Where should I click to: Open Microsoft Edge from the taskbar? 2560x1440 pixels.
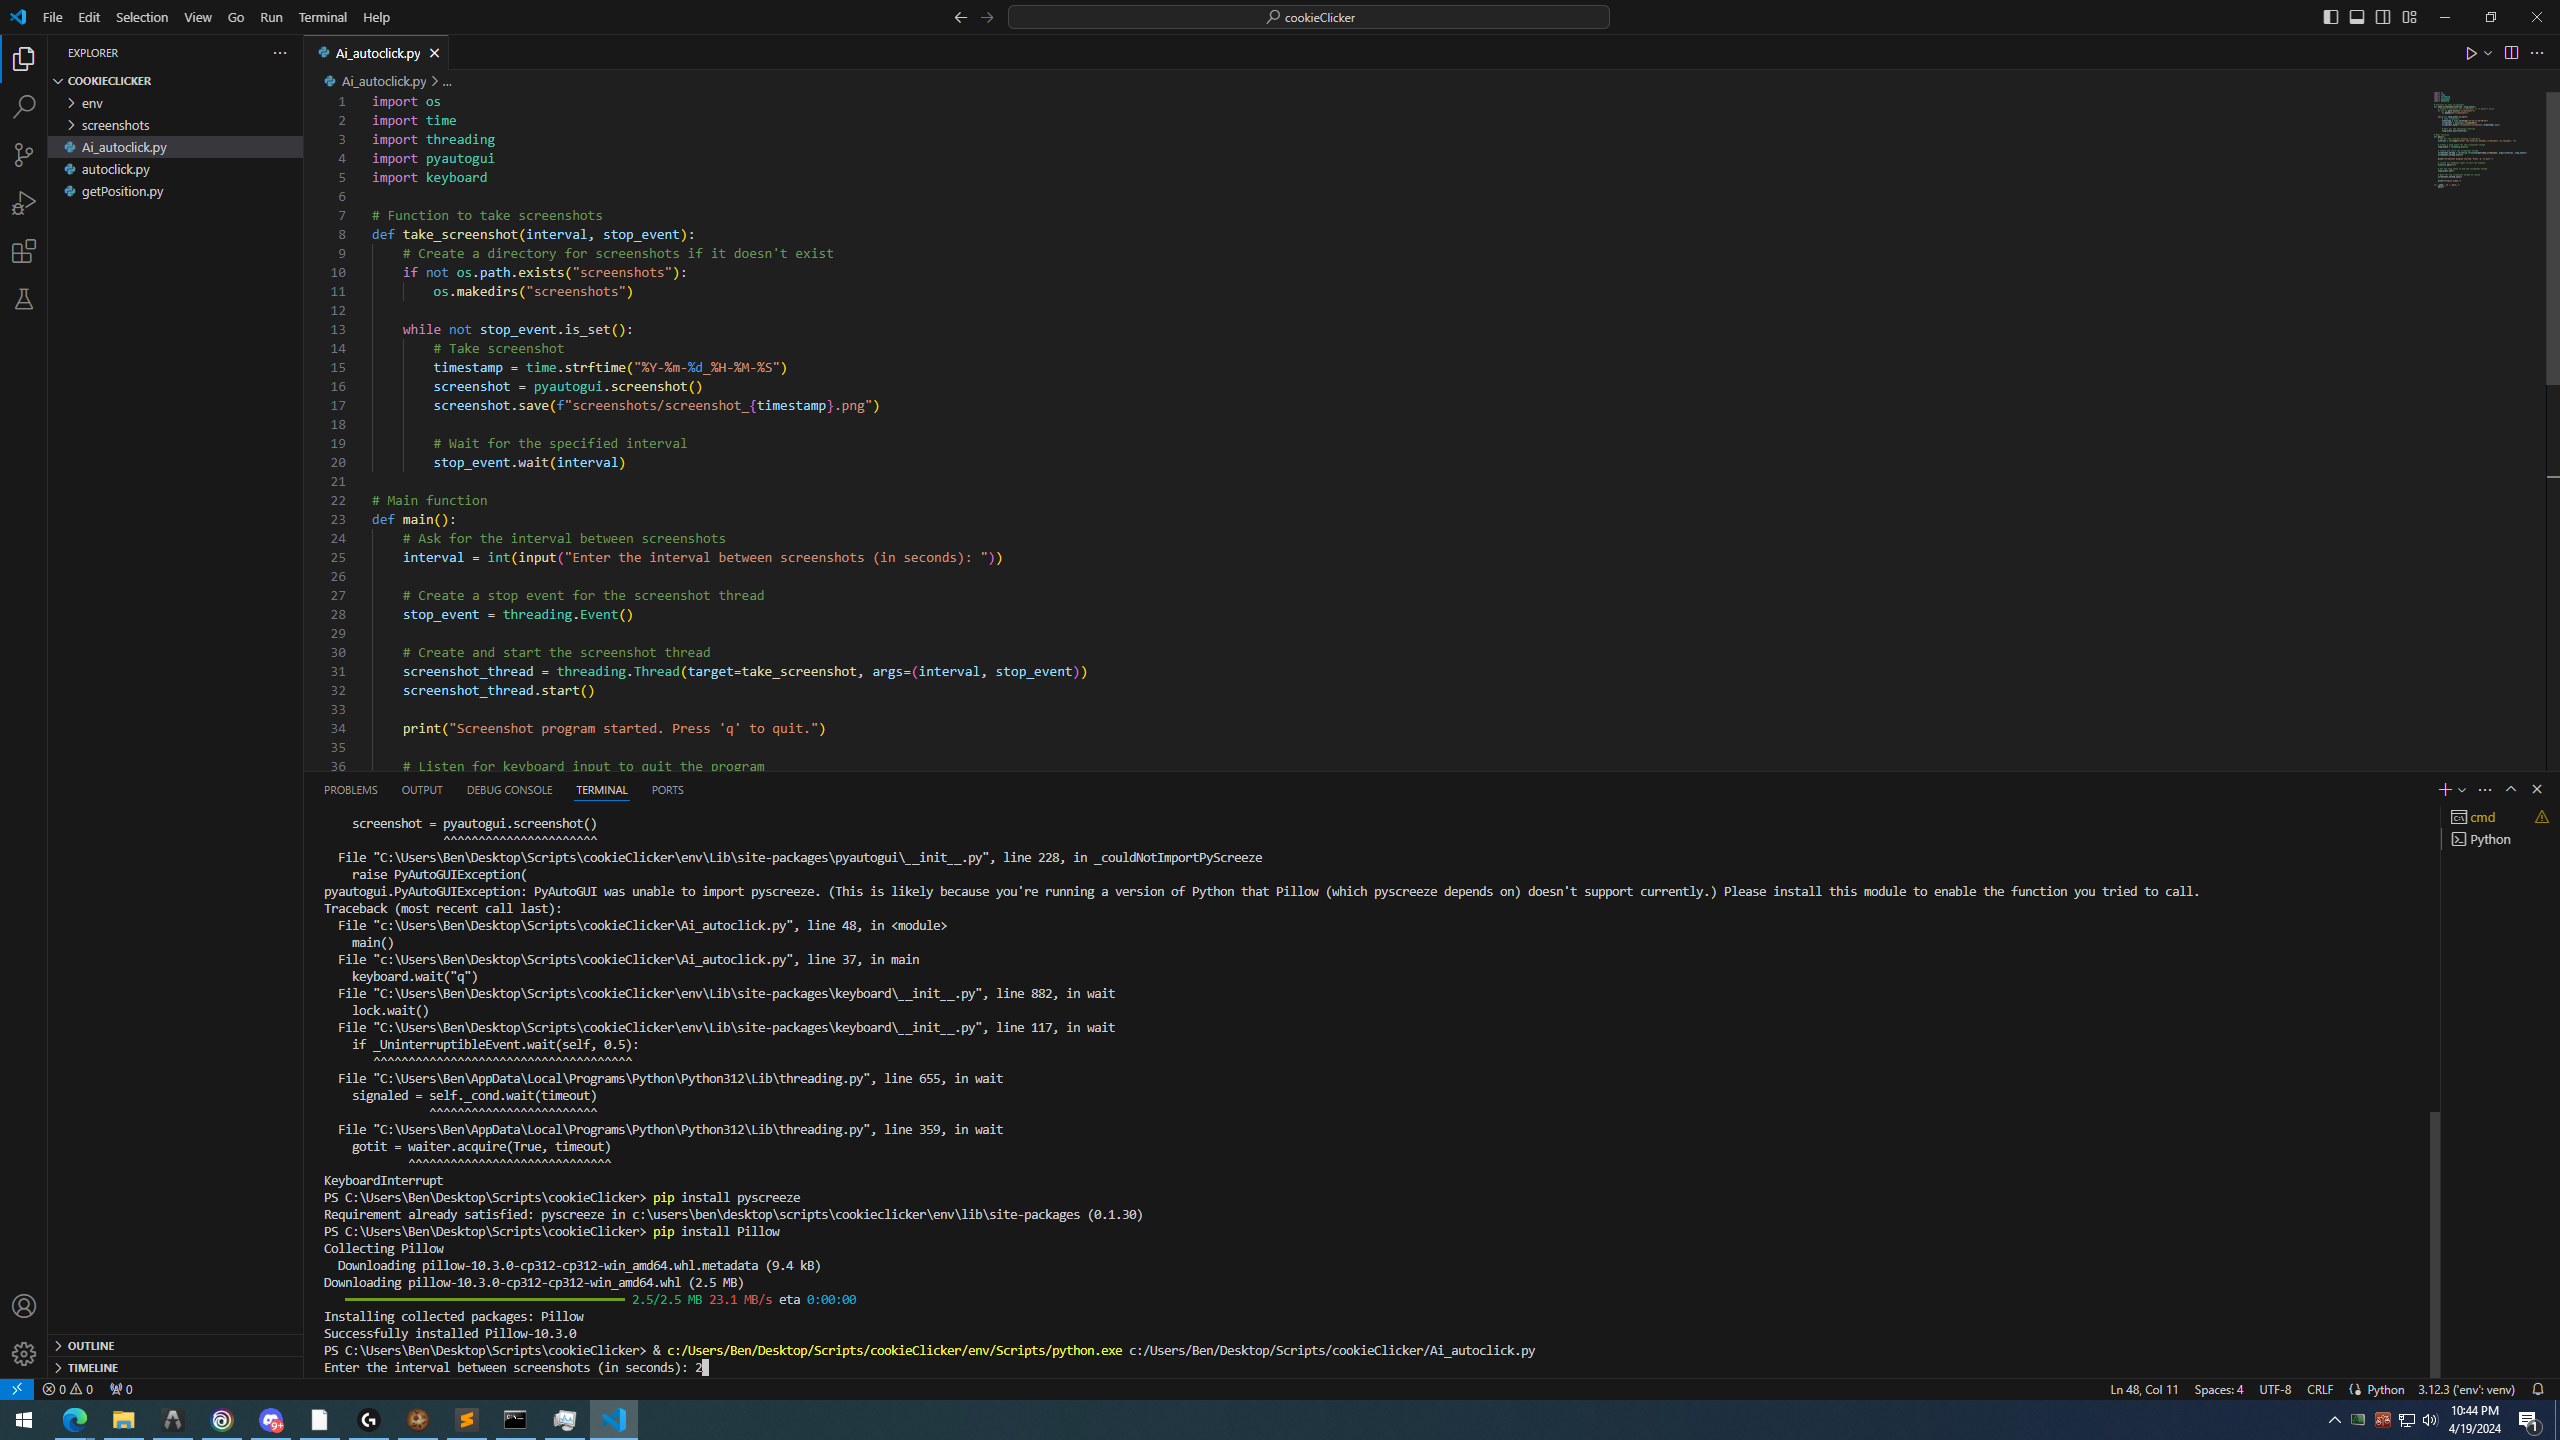[x=75, y=1420]
